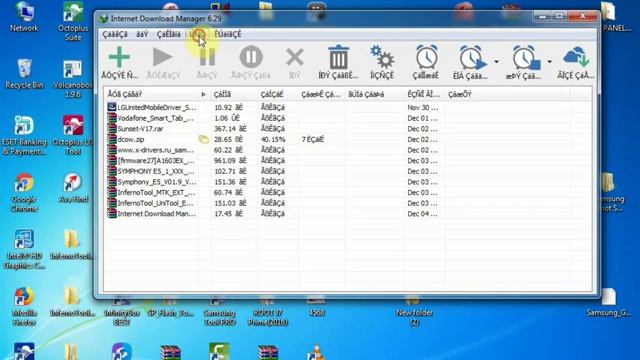Screen dimensions: 640x360
Task: Click the green plus Add URL toolbar icon
Action: 119,57
